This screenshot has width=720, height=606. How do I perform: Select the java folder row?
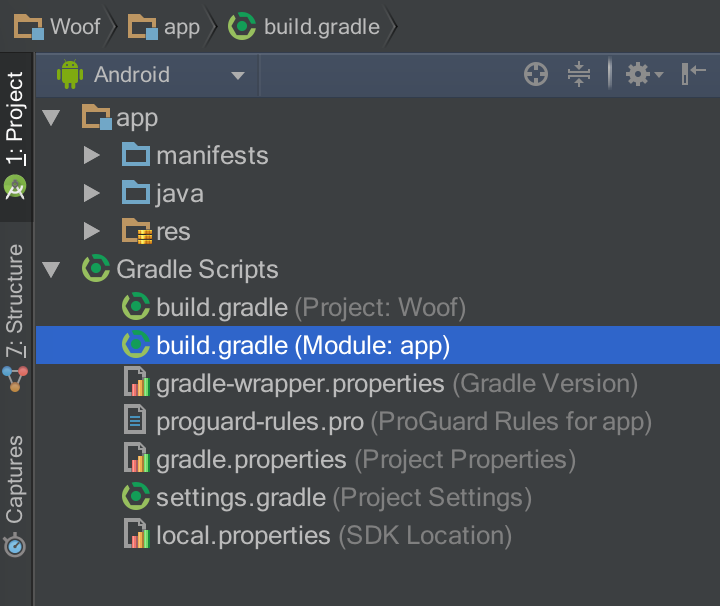coord(377,193)
